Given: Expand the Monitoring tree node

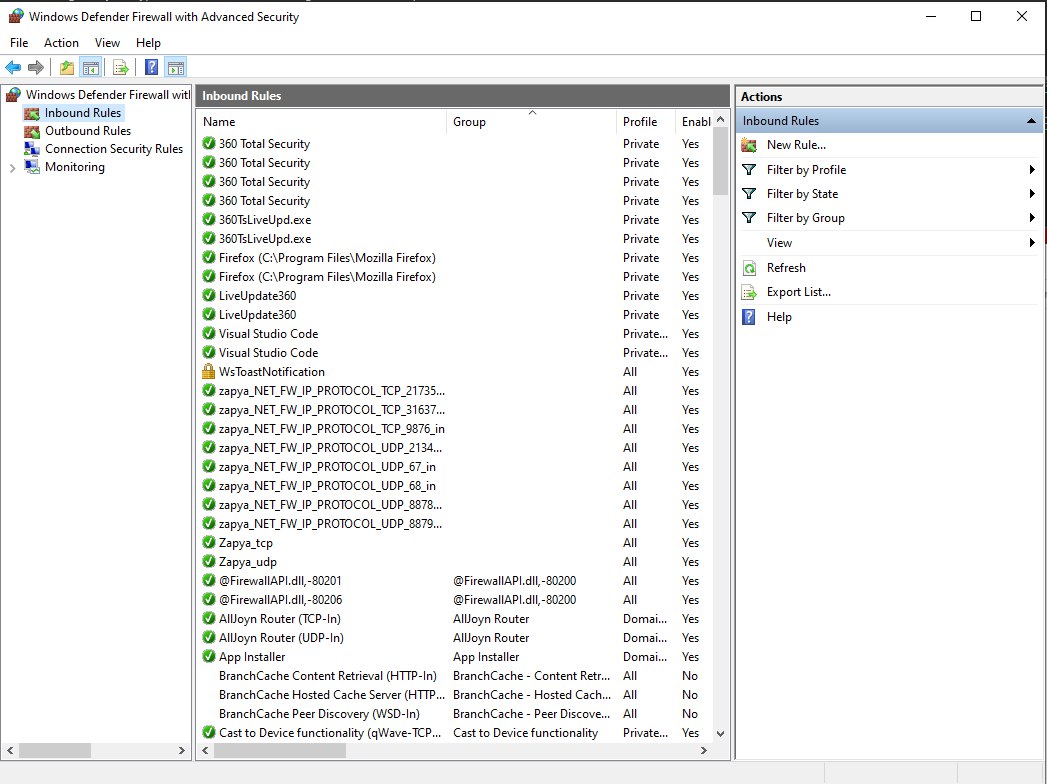Looking at the screenshot, I should tap(12, 168).
